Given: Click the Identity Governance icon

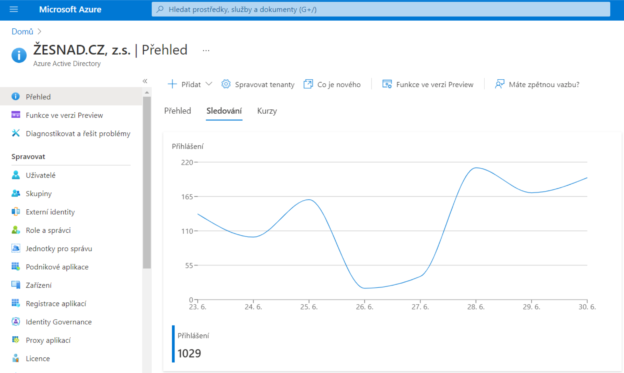Looking at the screenshot, I should pyautogui.click(x=16, y=322).
